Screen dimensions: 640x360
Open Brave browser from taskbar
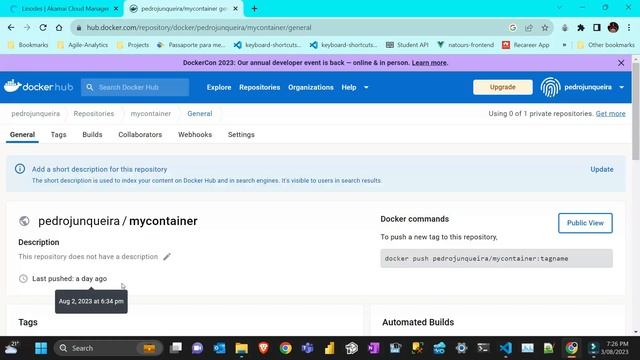(x=264, y=348)
